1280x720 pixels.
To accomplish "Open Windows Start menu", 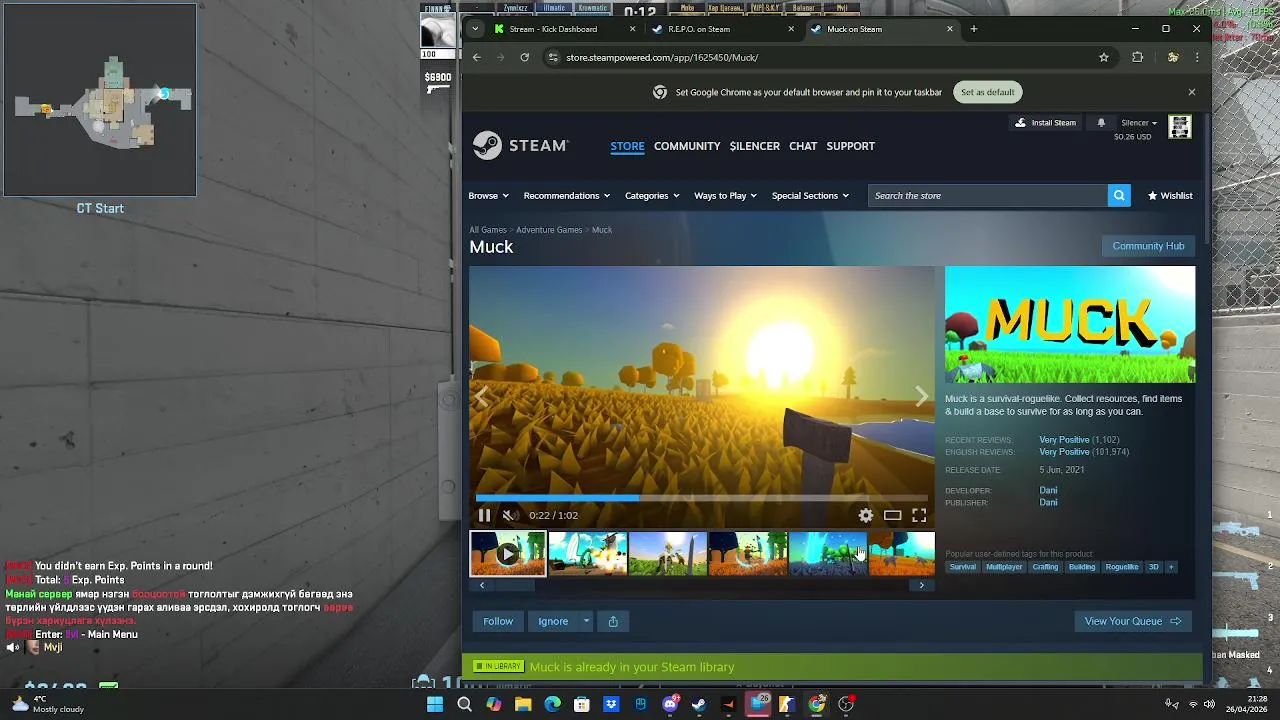I will (435, 704).
